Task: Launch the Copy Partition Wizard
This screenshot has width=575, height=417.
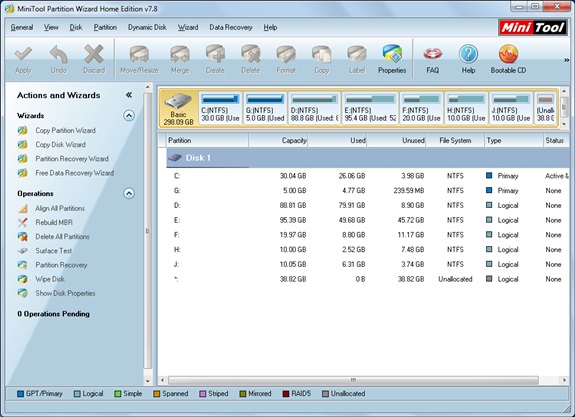Action: tap(65, 131)
